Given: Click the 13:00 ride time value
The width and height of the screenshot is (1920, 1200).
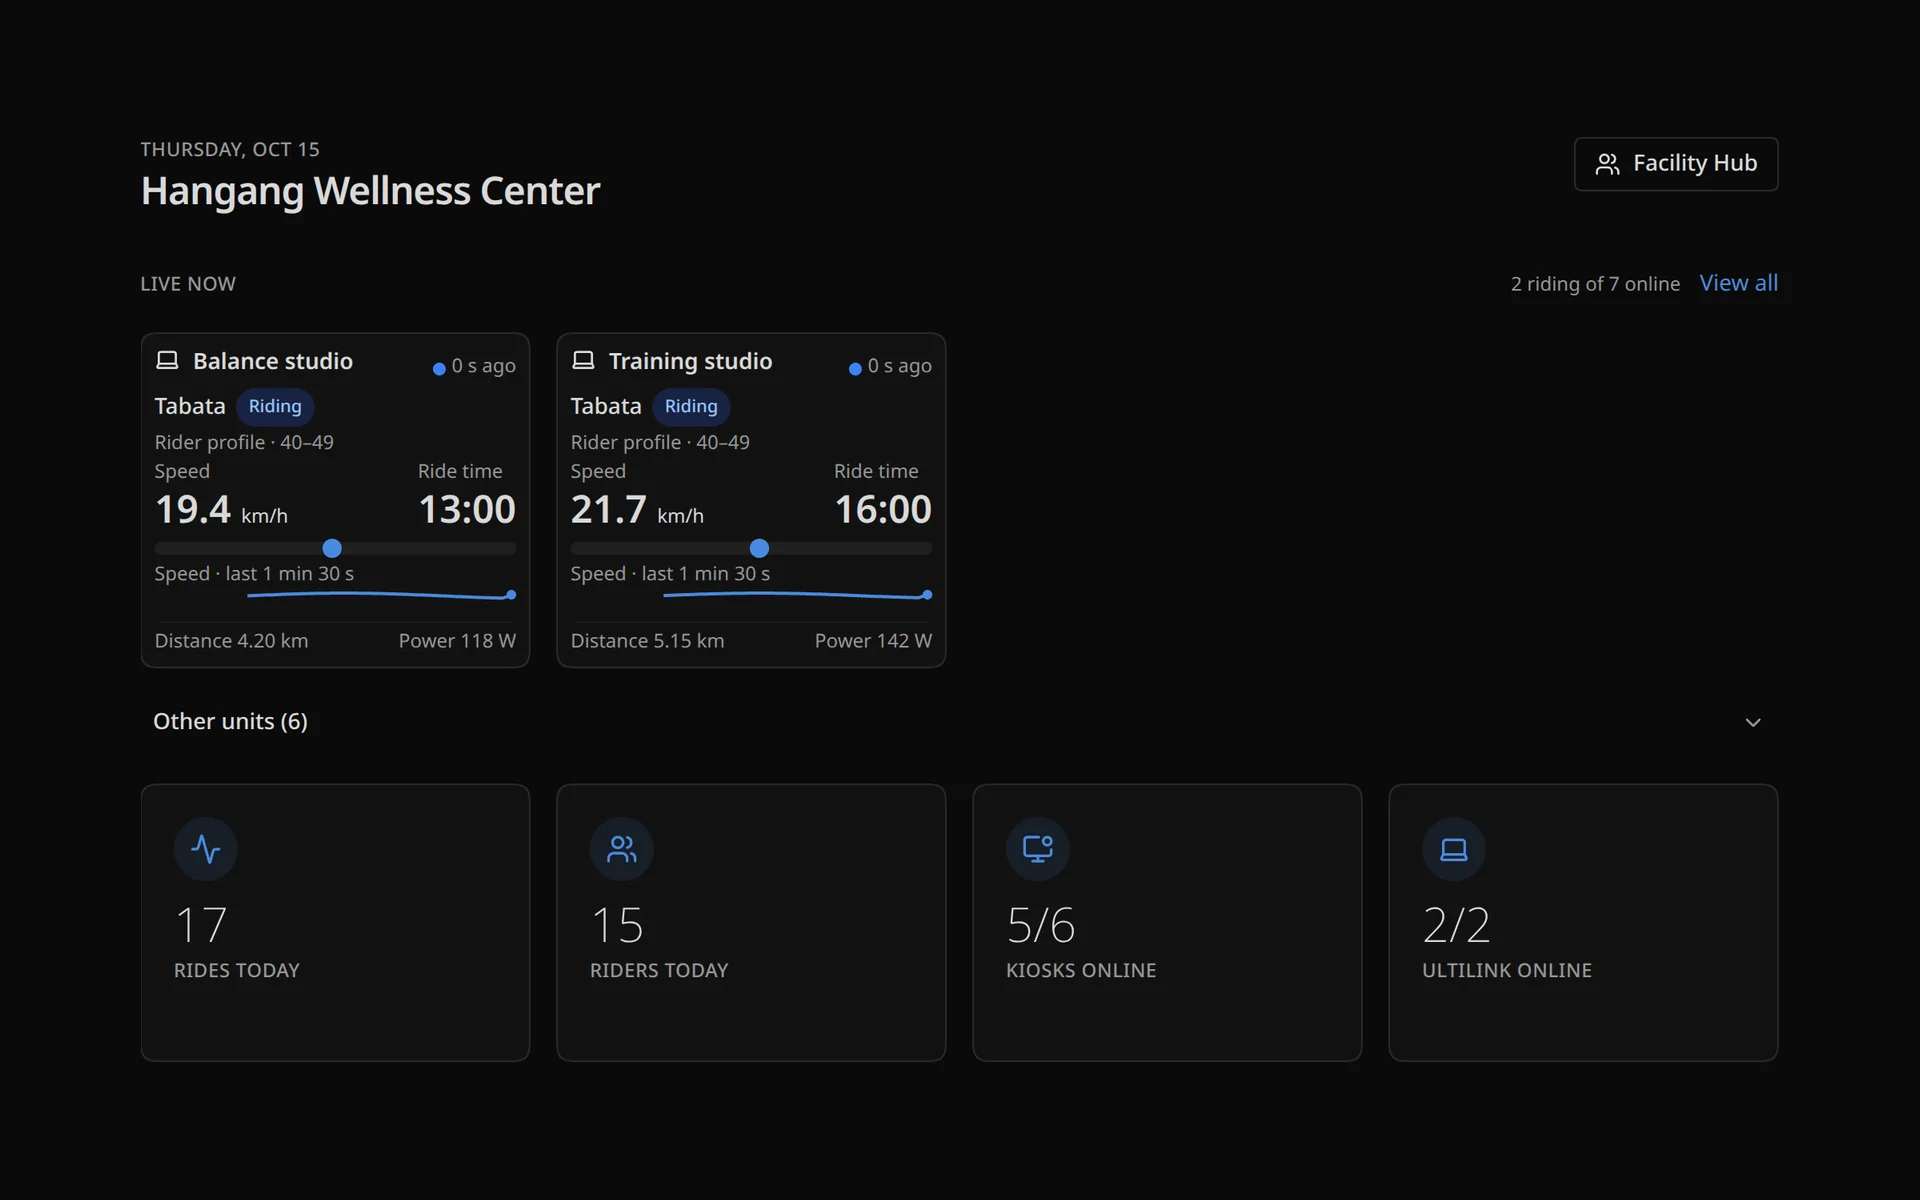Looking at the screenshot, I should click(x=467, y=510).
